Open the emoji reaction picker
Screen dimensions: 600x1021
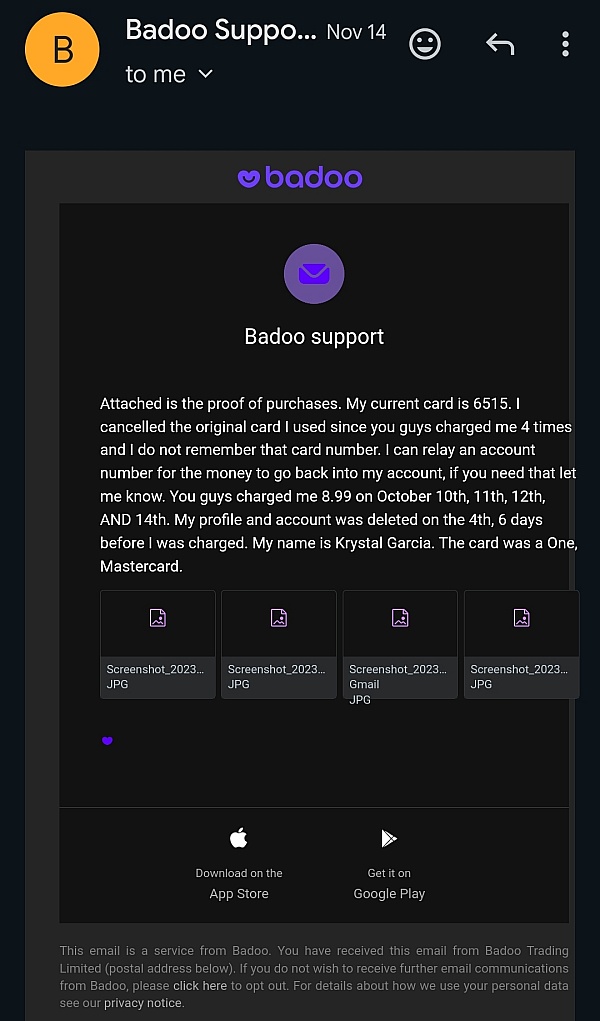tap(424, 44)
